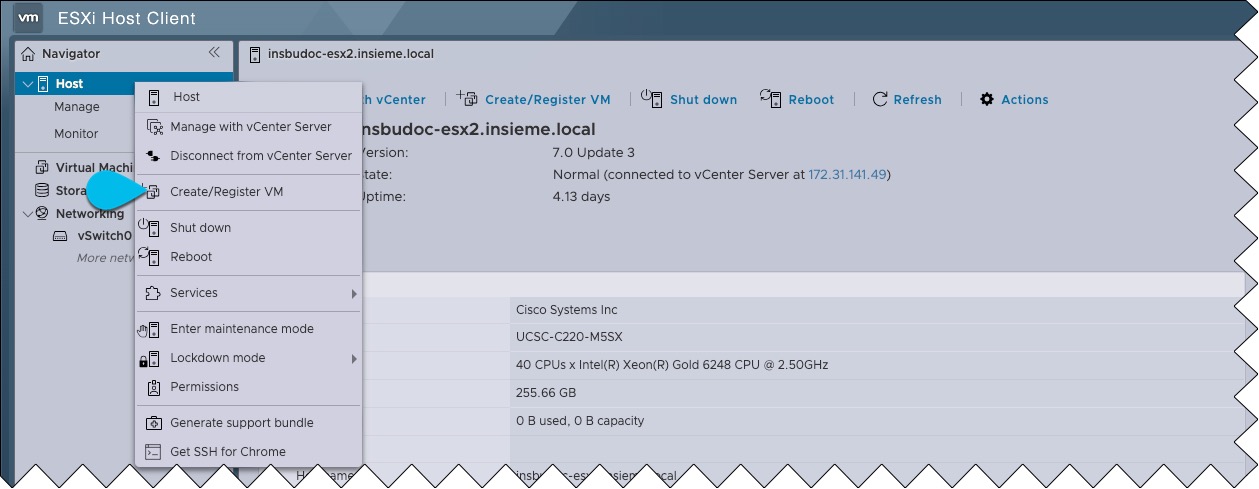Viewport: 1259px width, 489px height.
Task: Collapse the Networking tree node
Action: (x=27, y=213)
